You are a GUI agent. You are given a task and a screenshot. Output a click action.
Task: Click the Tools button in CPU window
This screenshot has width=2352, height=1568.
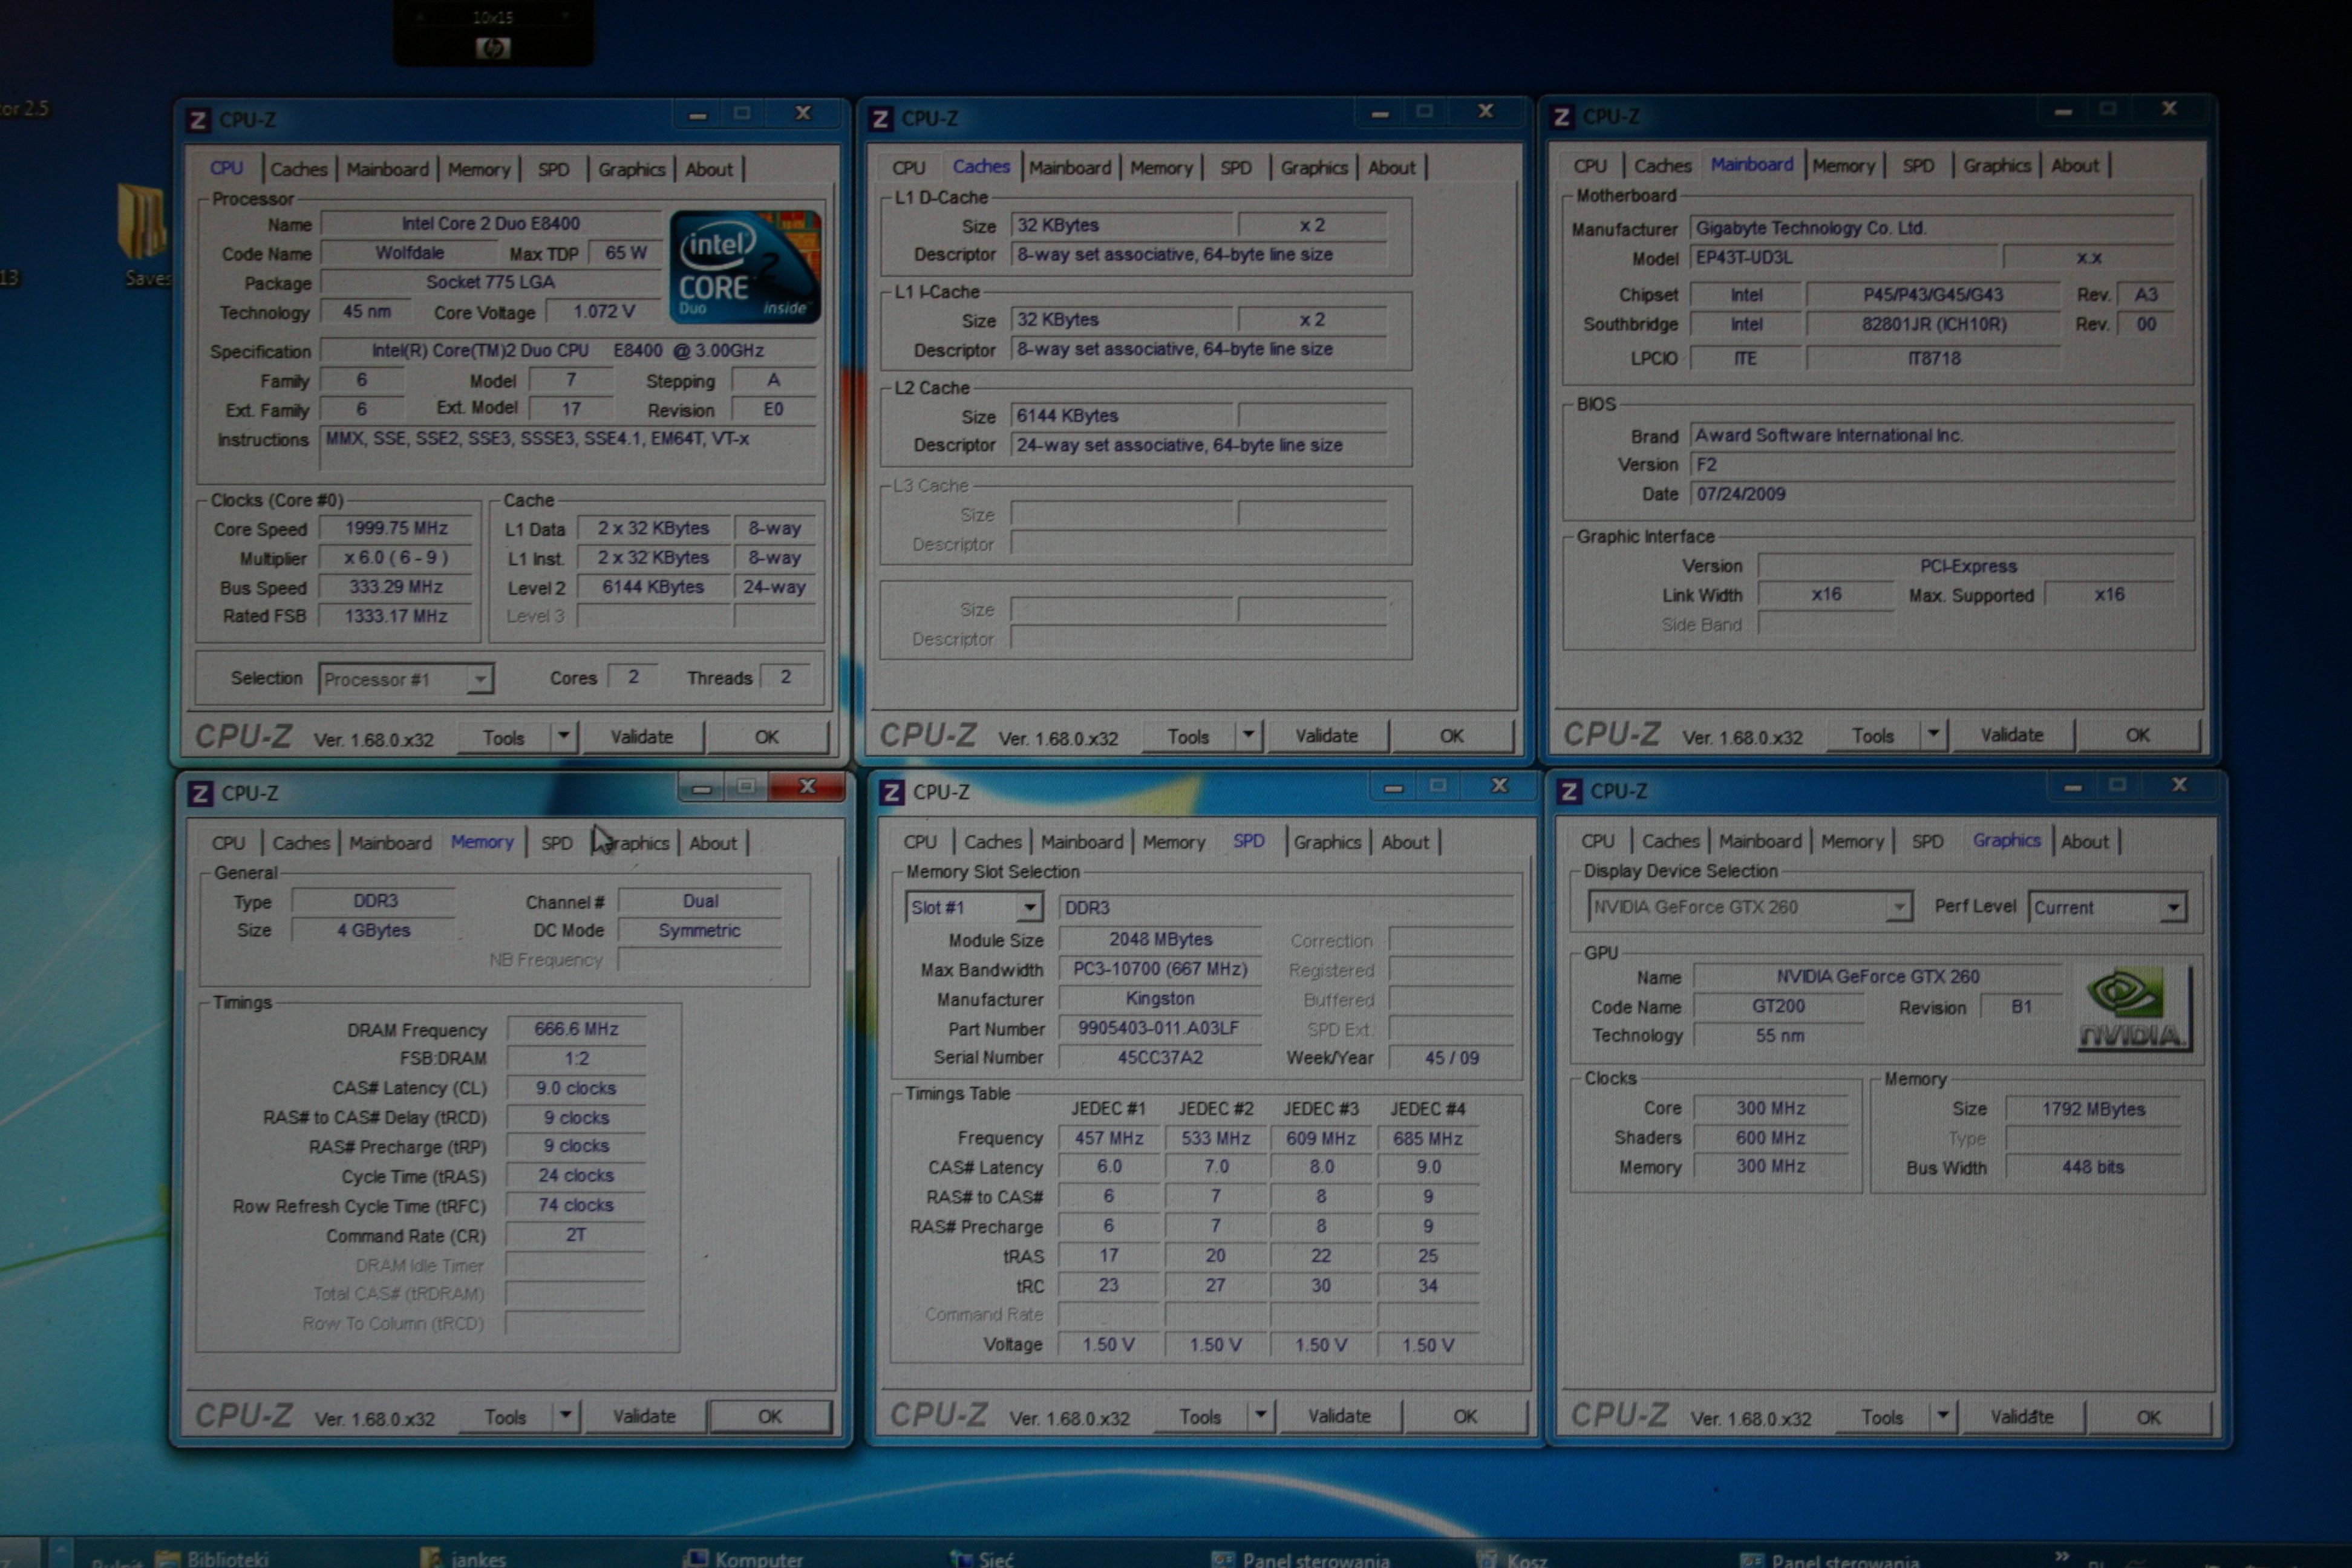[x=503, y=737]
